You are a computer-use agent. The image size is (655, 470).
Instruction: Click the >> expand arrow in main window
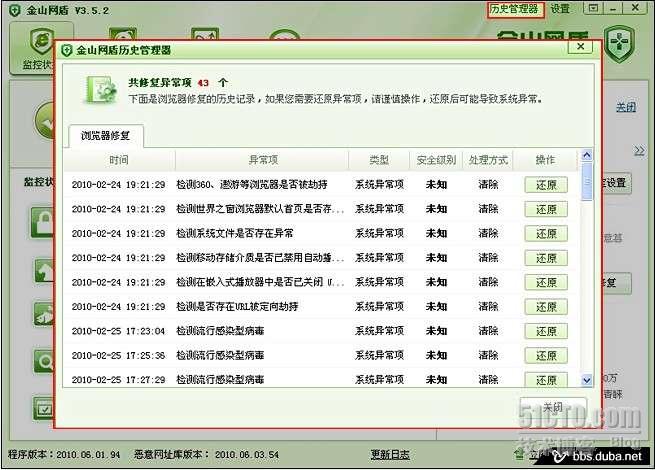point(639,150)
